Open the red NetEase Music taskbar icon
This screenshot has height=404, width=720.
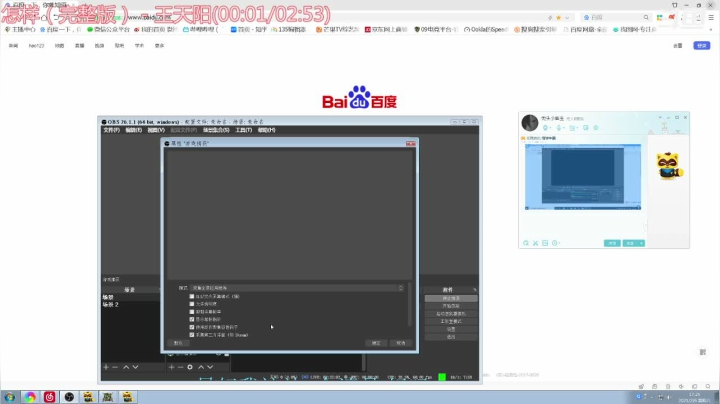coord(49,397)
